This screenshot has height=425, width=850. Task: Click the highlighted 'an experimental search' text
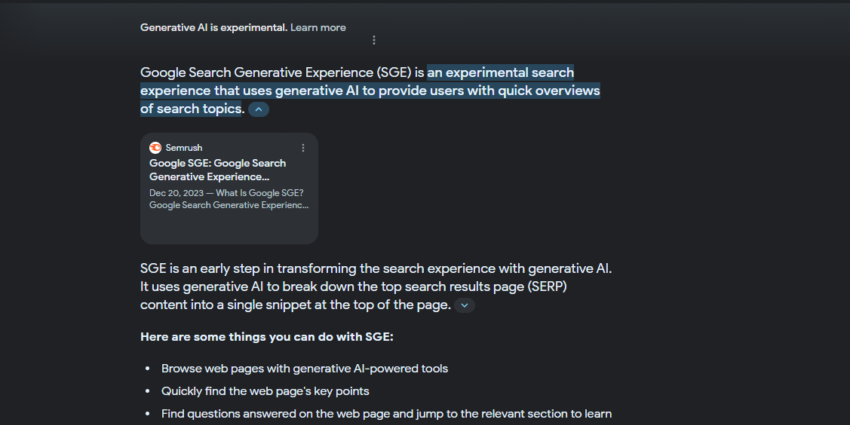click(500, 73)
